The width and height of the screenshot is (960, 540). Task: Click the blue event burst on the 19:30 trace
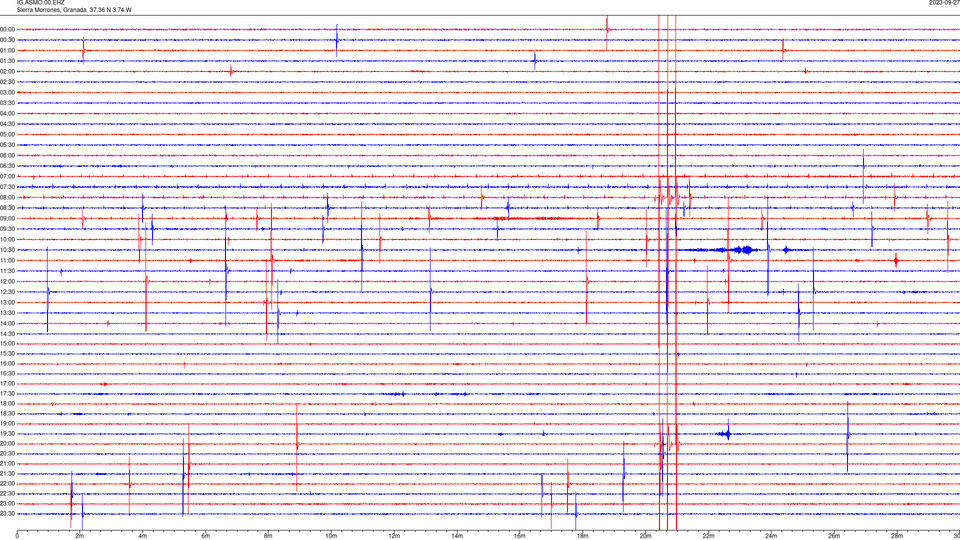tap(727, 434)
